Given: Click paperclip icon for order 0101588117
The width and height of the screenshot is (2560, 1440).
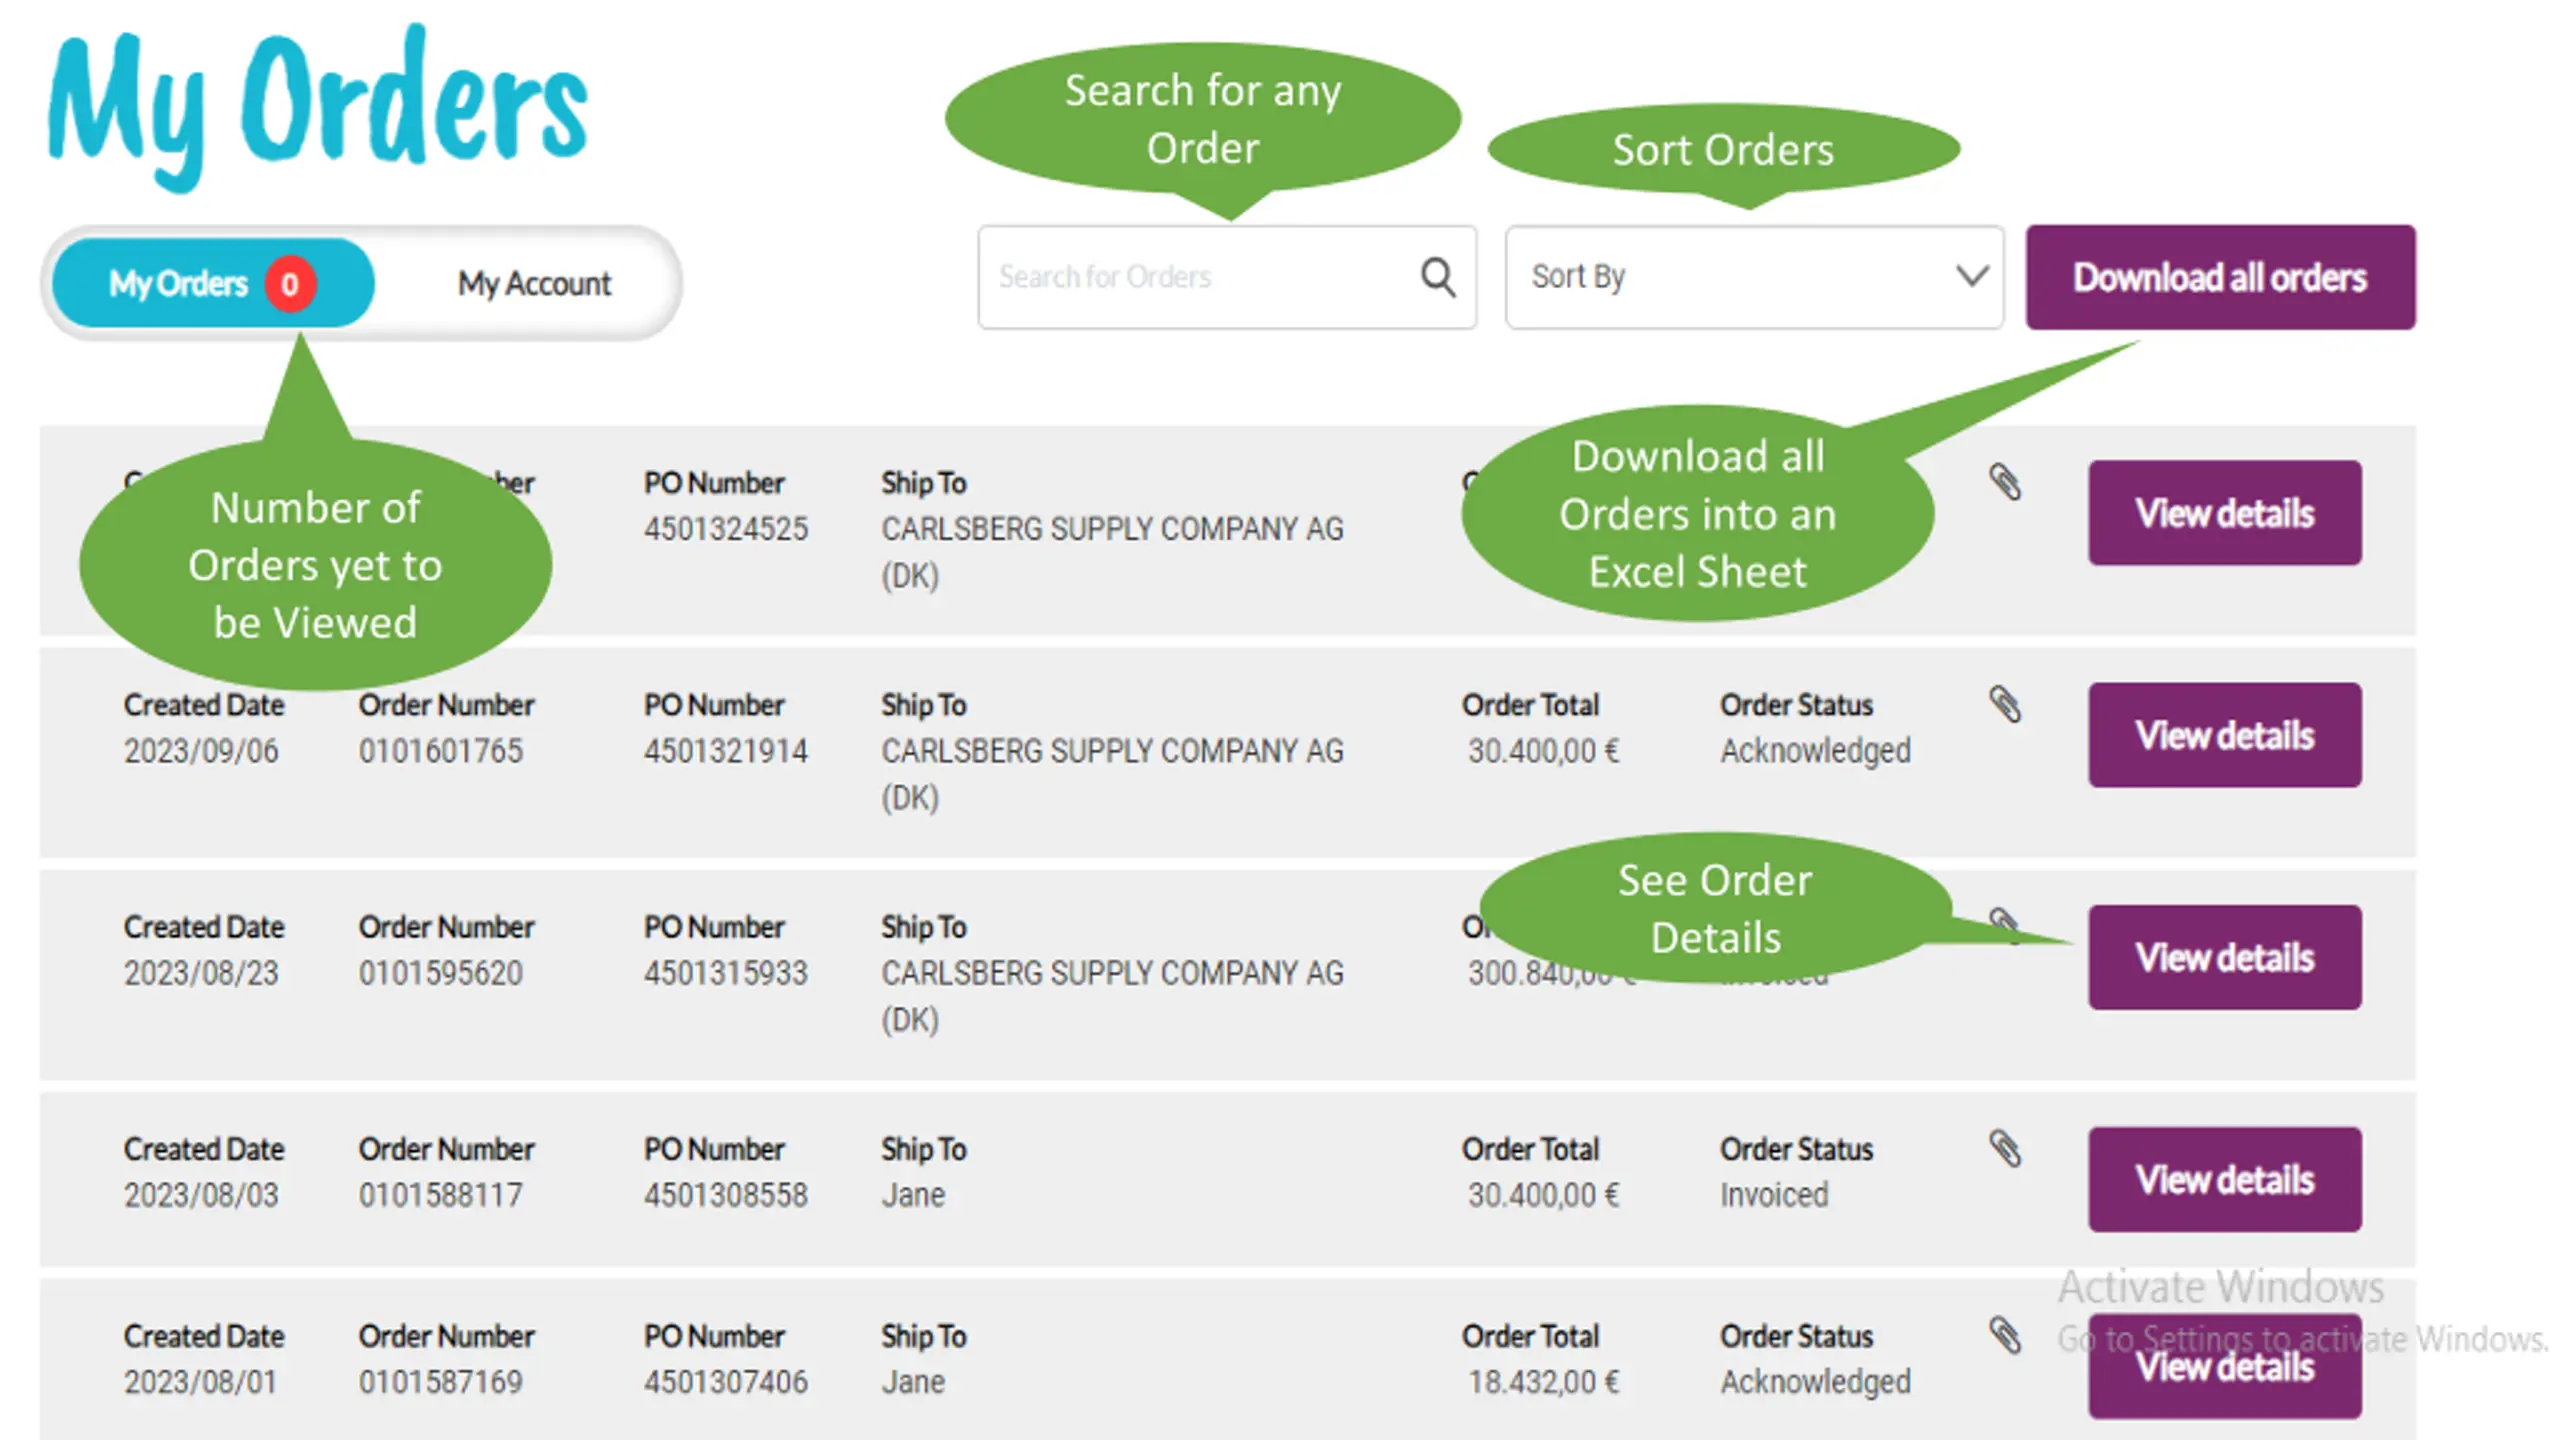Looking at the screenshot, I should 2004,1149.
